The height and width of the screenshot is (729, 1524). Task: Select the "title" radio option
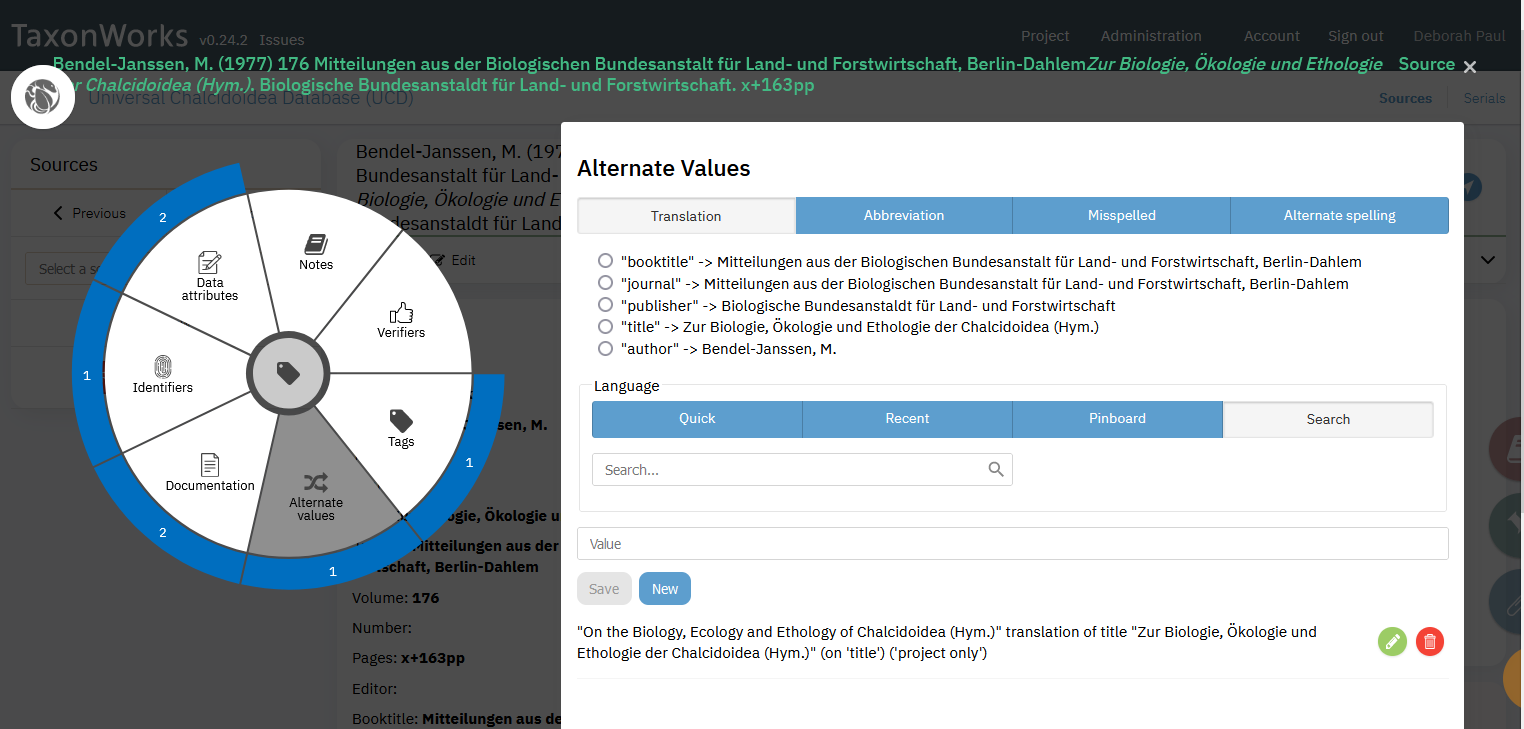(605, 327)
